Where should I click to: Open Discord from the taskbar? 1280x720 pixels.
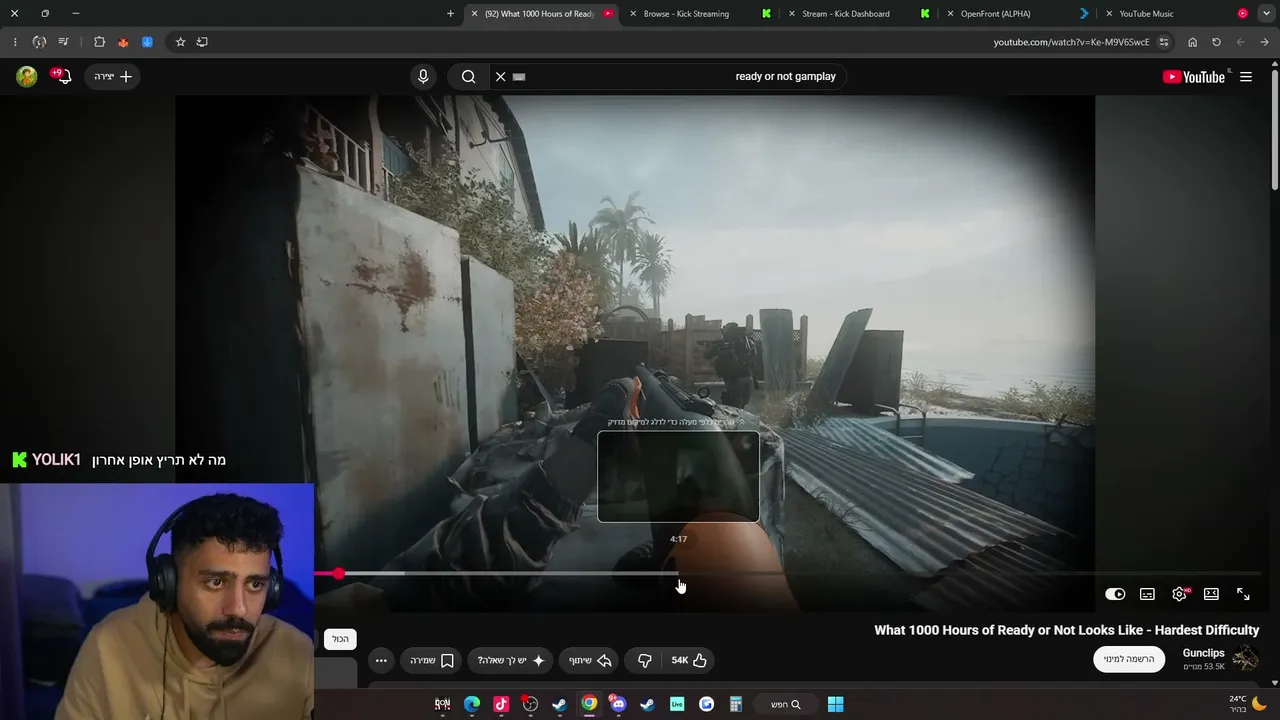618,704
